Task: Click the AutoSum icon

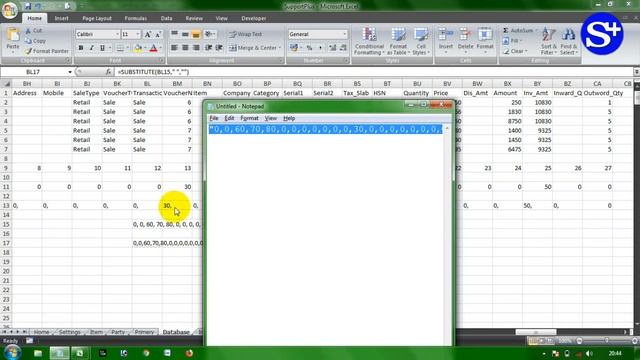Action: point(505,31)
